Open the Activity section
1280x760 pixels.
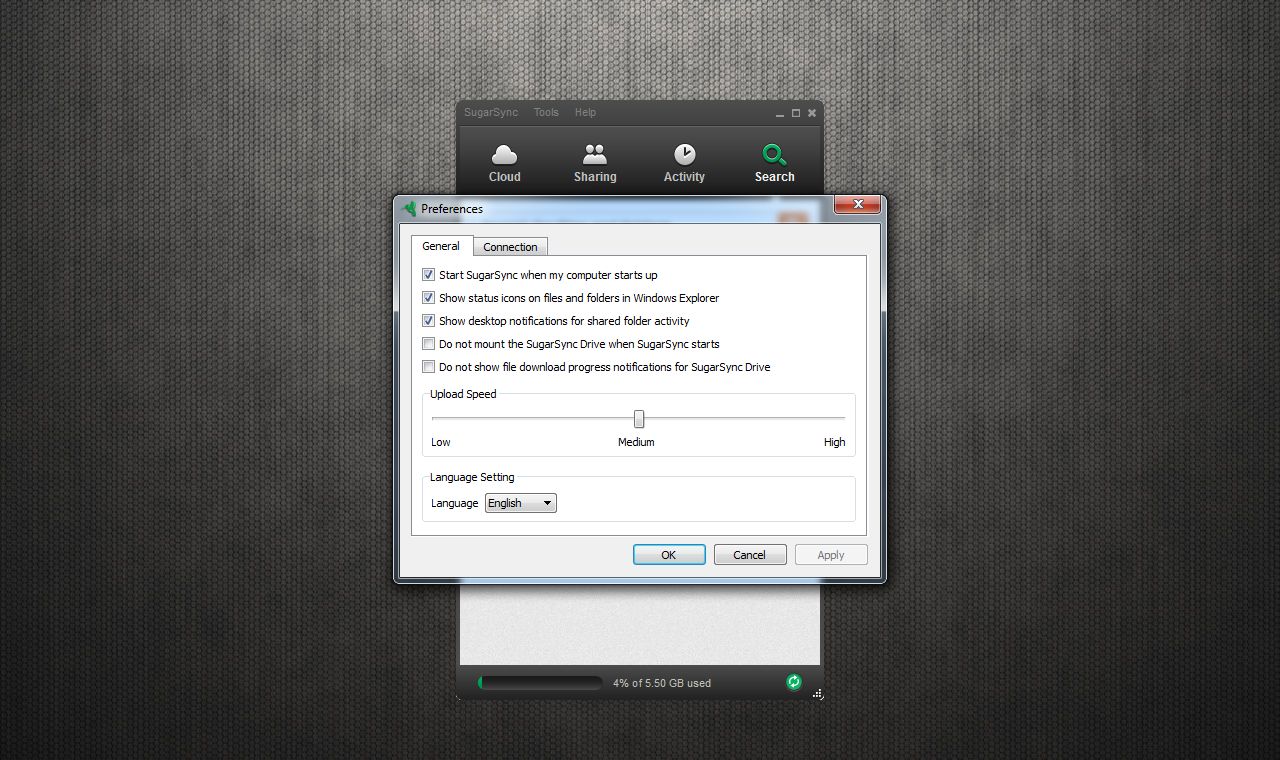684,164
